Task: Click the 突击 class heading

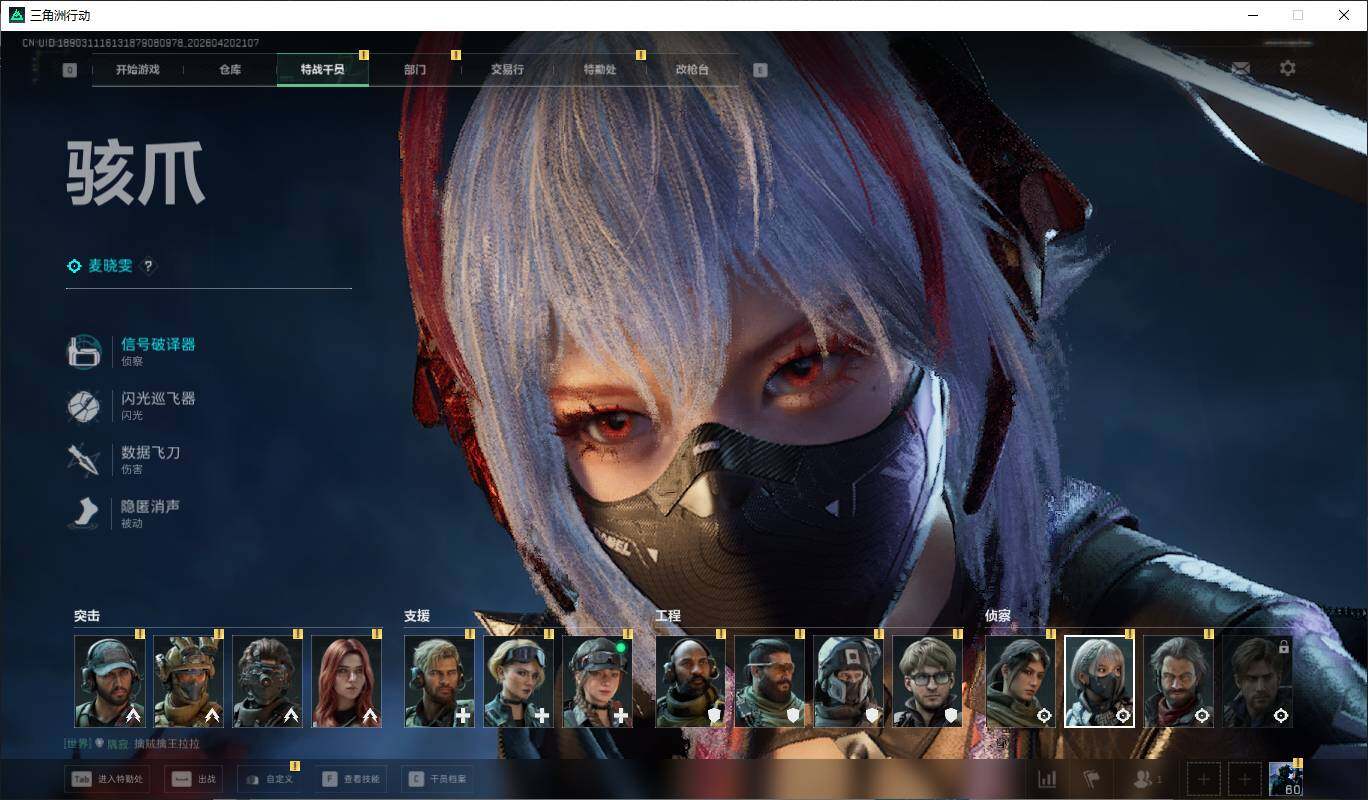Action: [87, 616]
